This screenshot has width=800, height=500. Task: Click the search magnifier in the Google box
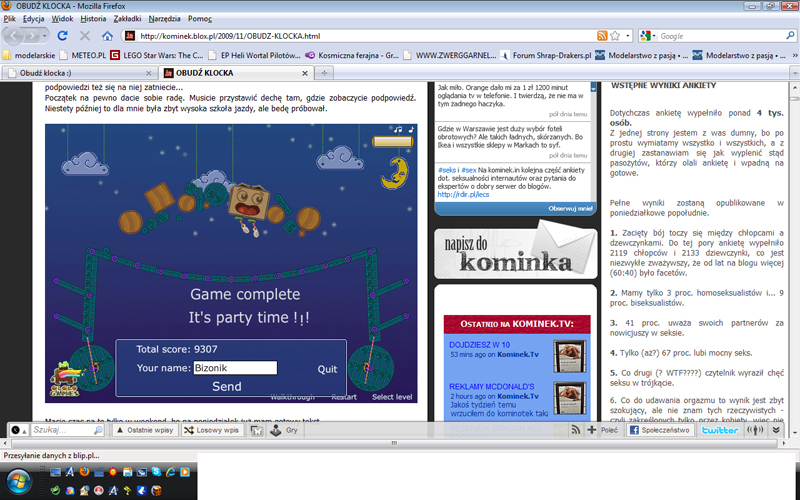click(790, 36)
